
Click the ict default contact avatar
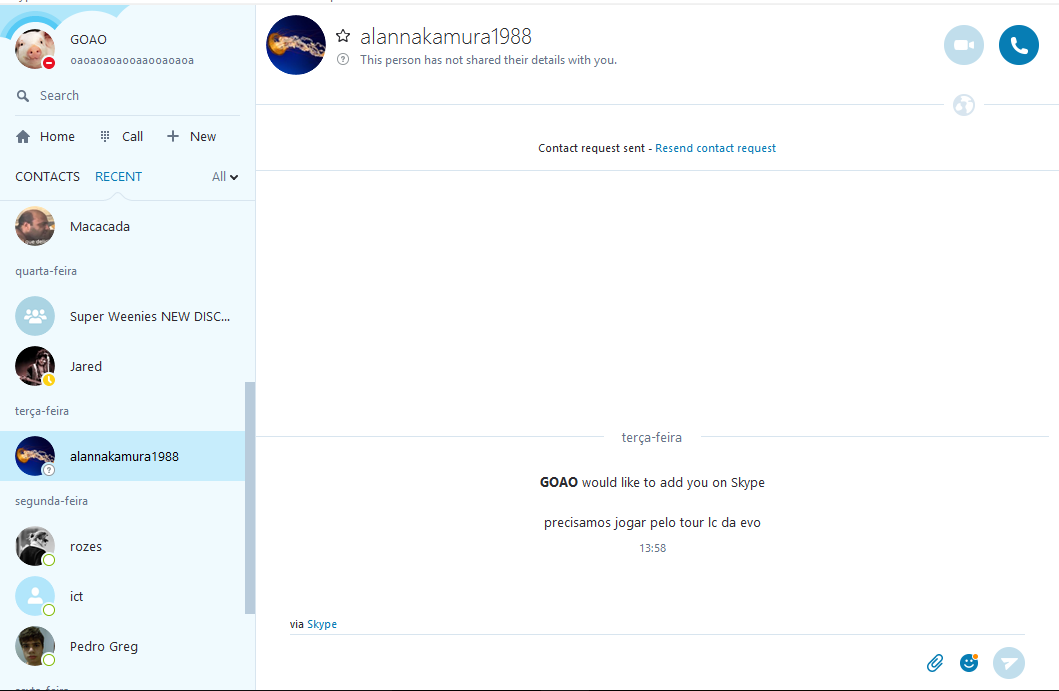click(x=34, y=596)
